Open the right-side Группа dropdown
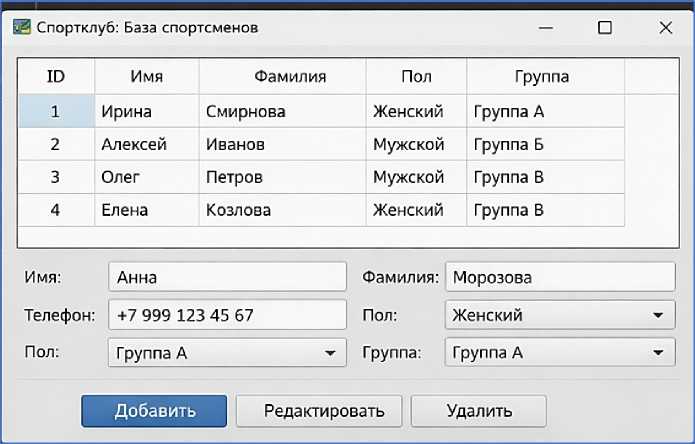Viewport: 695px width, 444px height. 560,353
